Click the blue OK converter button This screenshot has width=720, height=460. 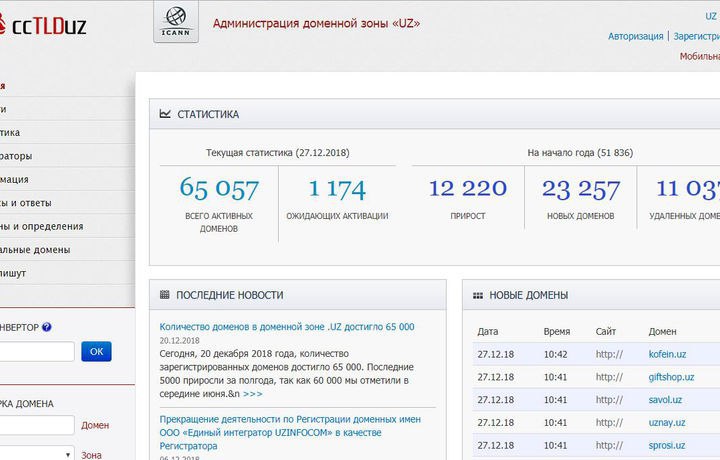[x=96, y=352]
